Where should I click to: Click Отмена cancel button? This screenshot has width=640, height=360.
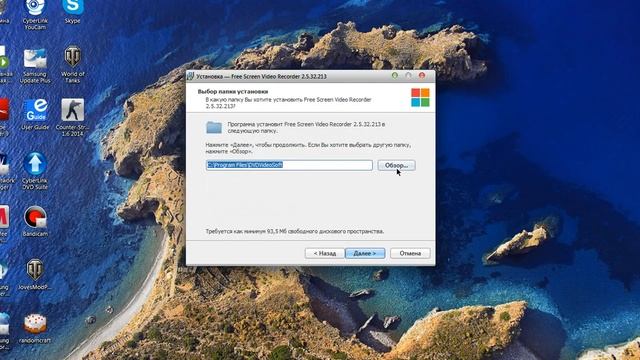point(410,253)
